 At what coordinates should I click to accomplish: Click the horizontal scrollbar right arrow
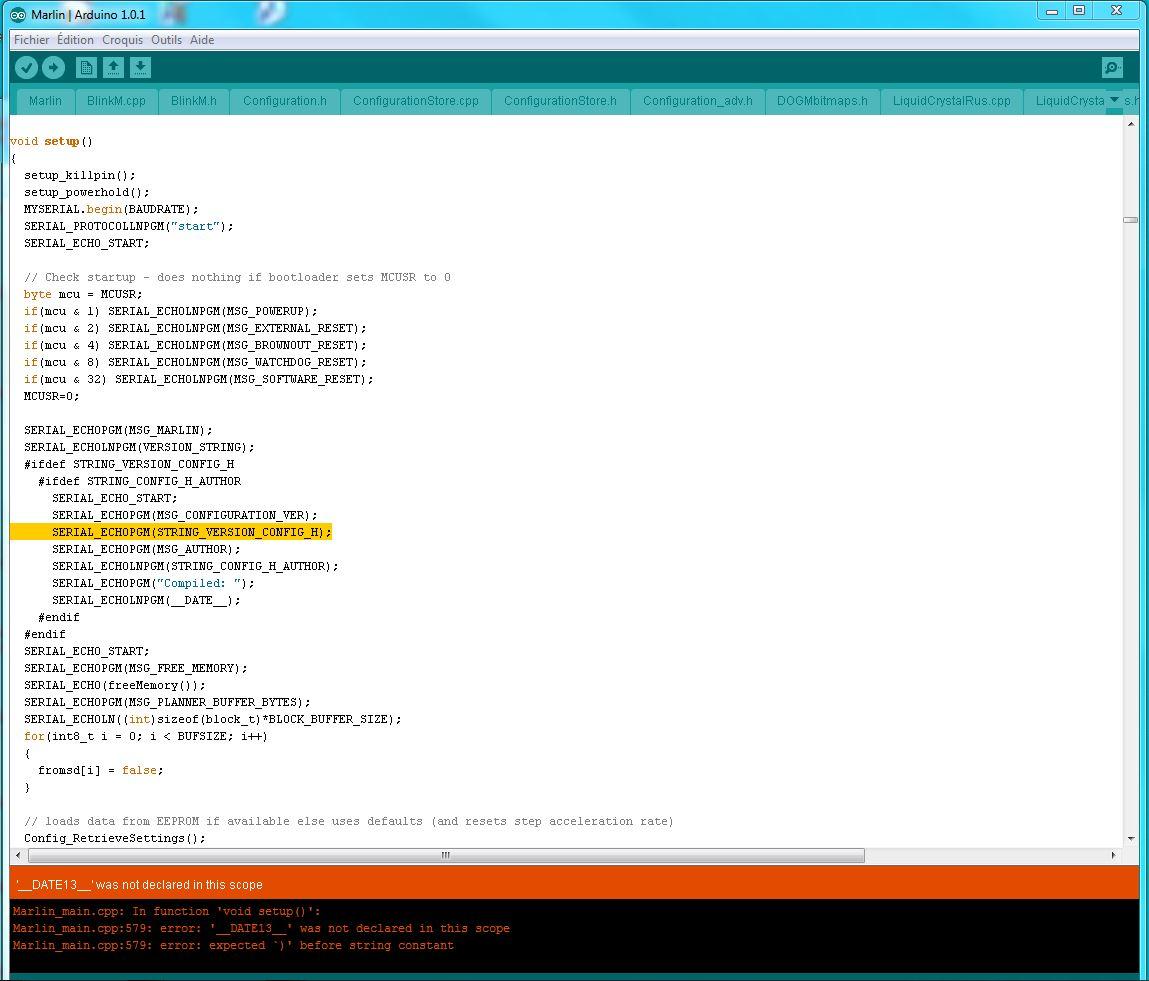pyautogui.click(x=1113, y=855)
